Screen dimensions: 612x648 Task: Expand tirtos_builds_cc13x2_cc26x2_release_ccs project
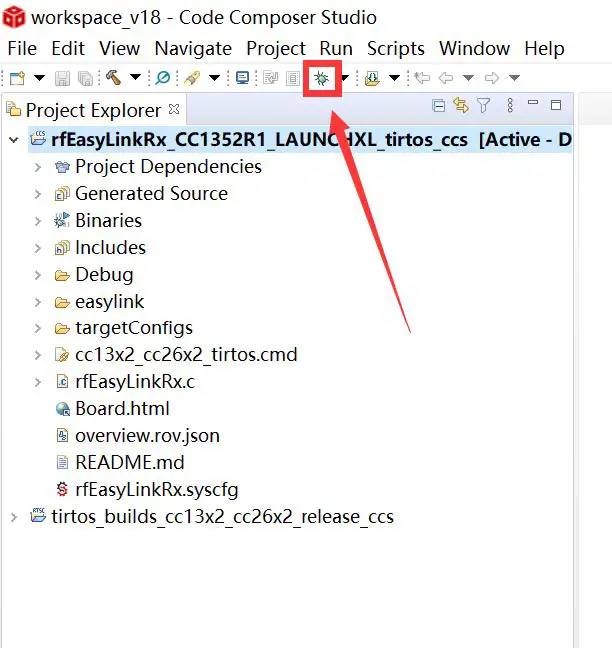pos(14,517)
